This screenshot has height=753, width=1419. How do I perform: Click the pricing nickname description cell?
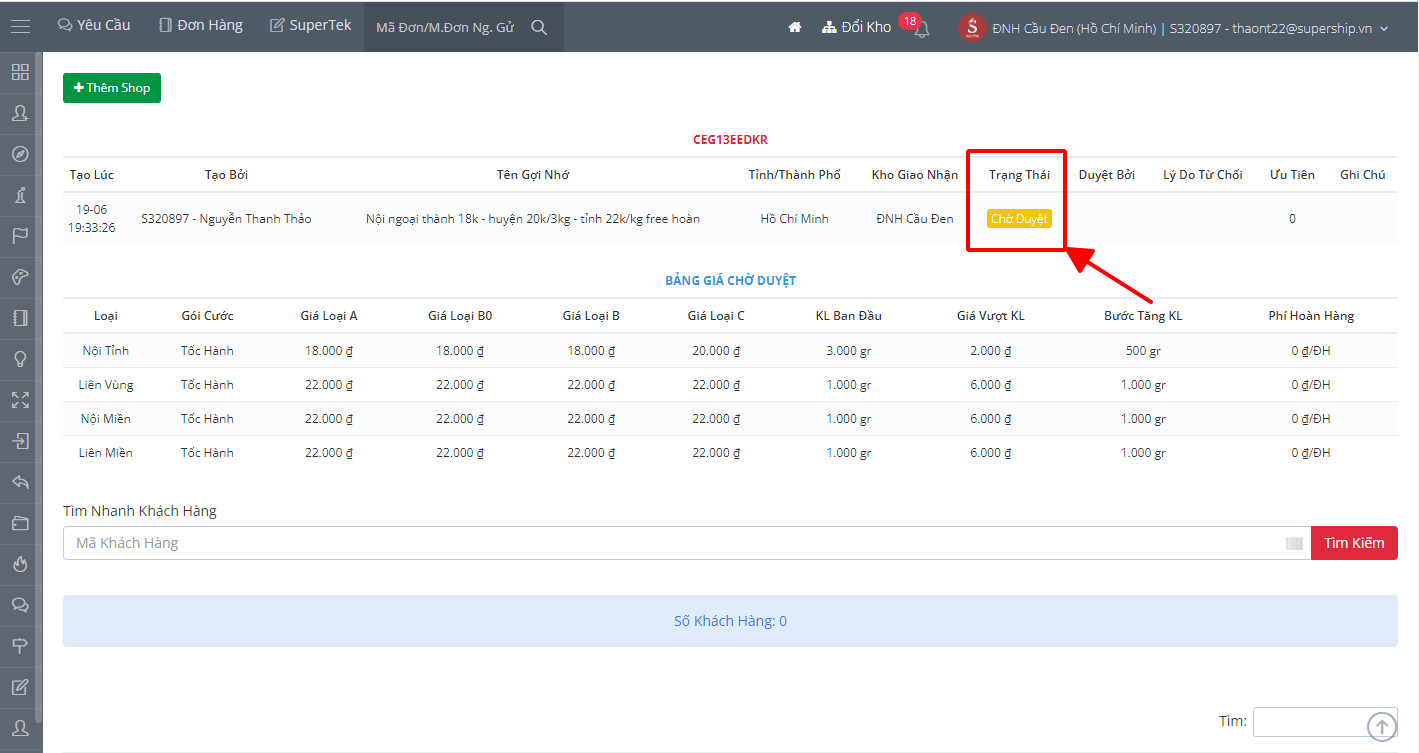pyautogui.click(x=533, y=218)
